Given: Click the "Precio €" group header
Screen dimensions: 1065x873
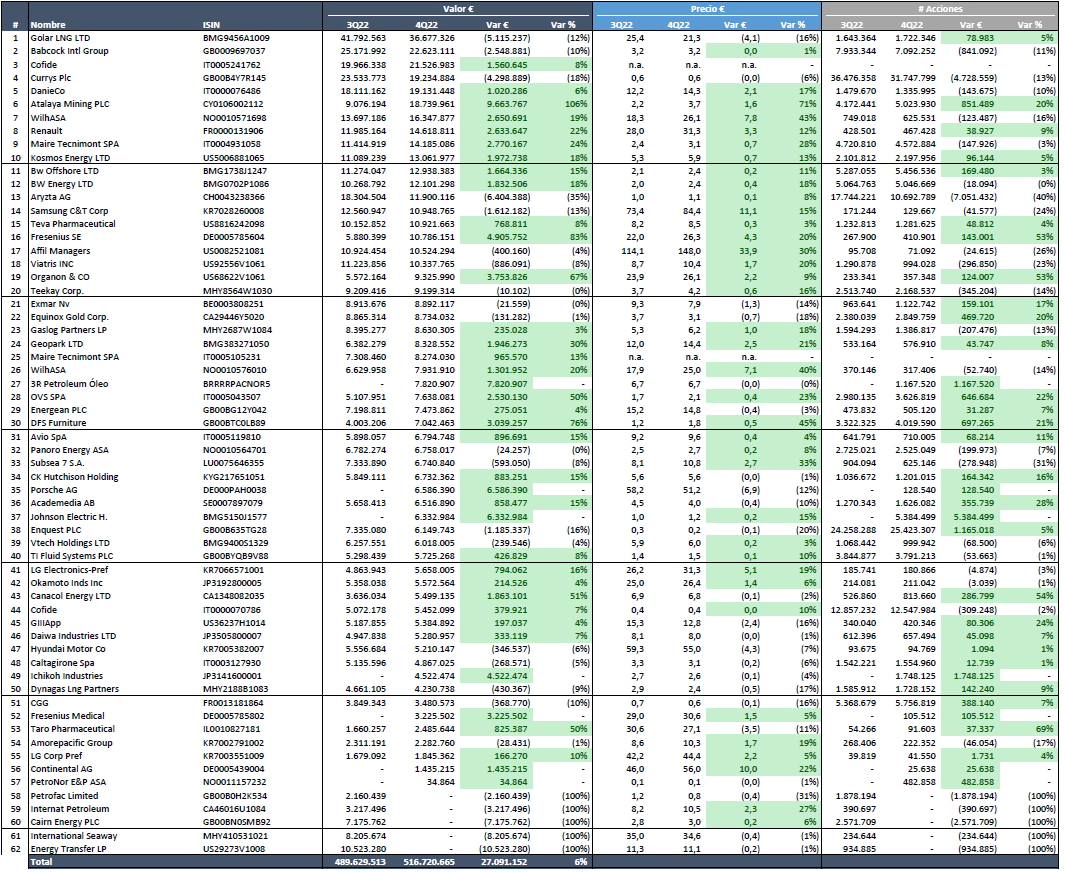Looking at the screenshot, I should pos(706,8).
